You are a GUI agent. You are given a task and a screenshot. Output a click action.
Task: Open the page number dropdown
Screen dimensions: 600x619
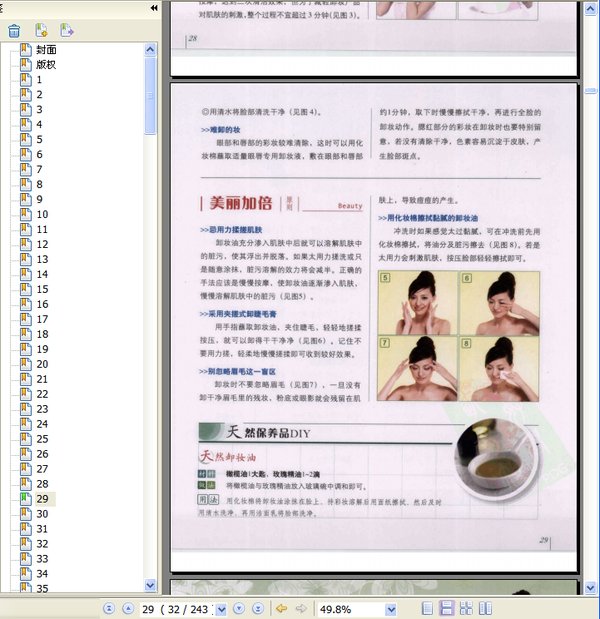[x=220, y=608]
